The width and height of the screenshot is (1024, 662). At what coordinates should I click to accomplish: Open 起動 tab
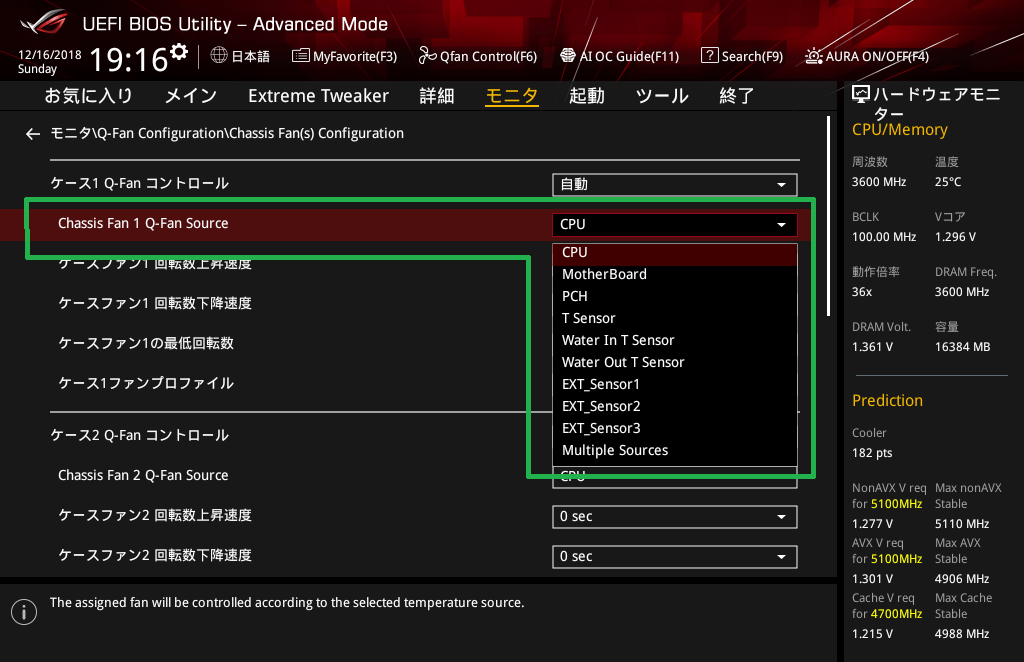coord(586,96)
